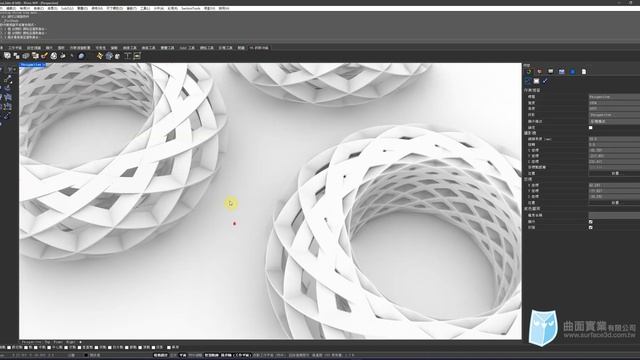Click the blue box icon in the toolbar

coord(26,56)
